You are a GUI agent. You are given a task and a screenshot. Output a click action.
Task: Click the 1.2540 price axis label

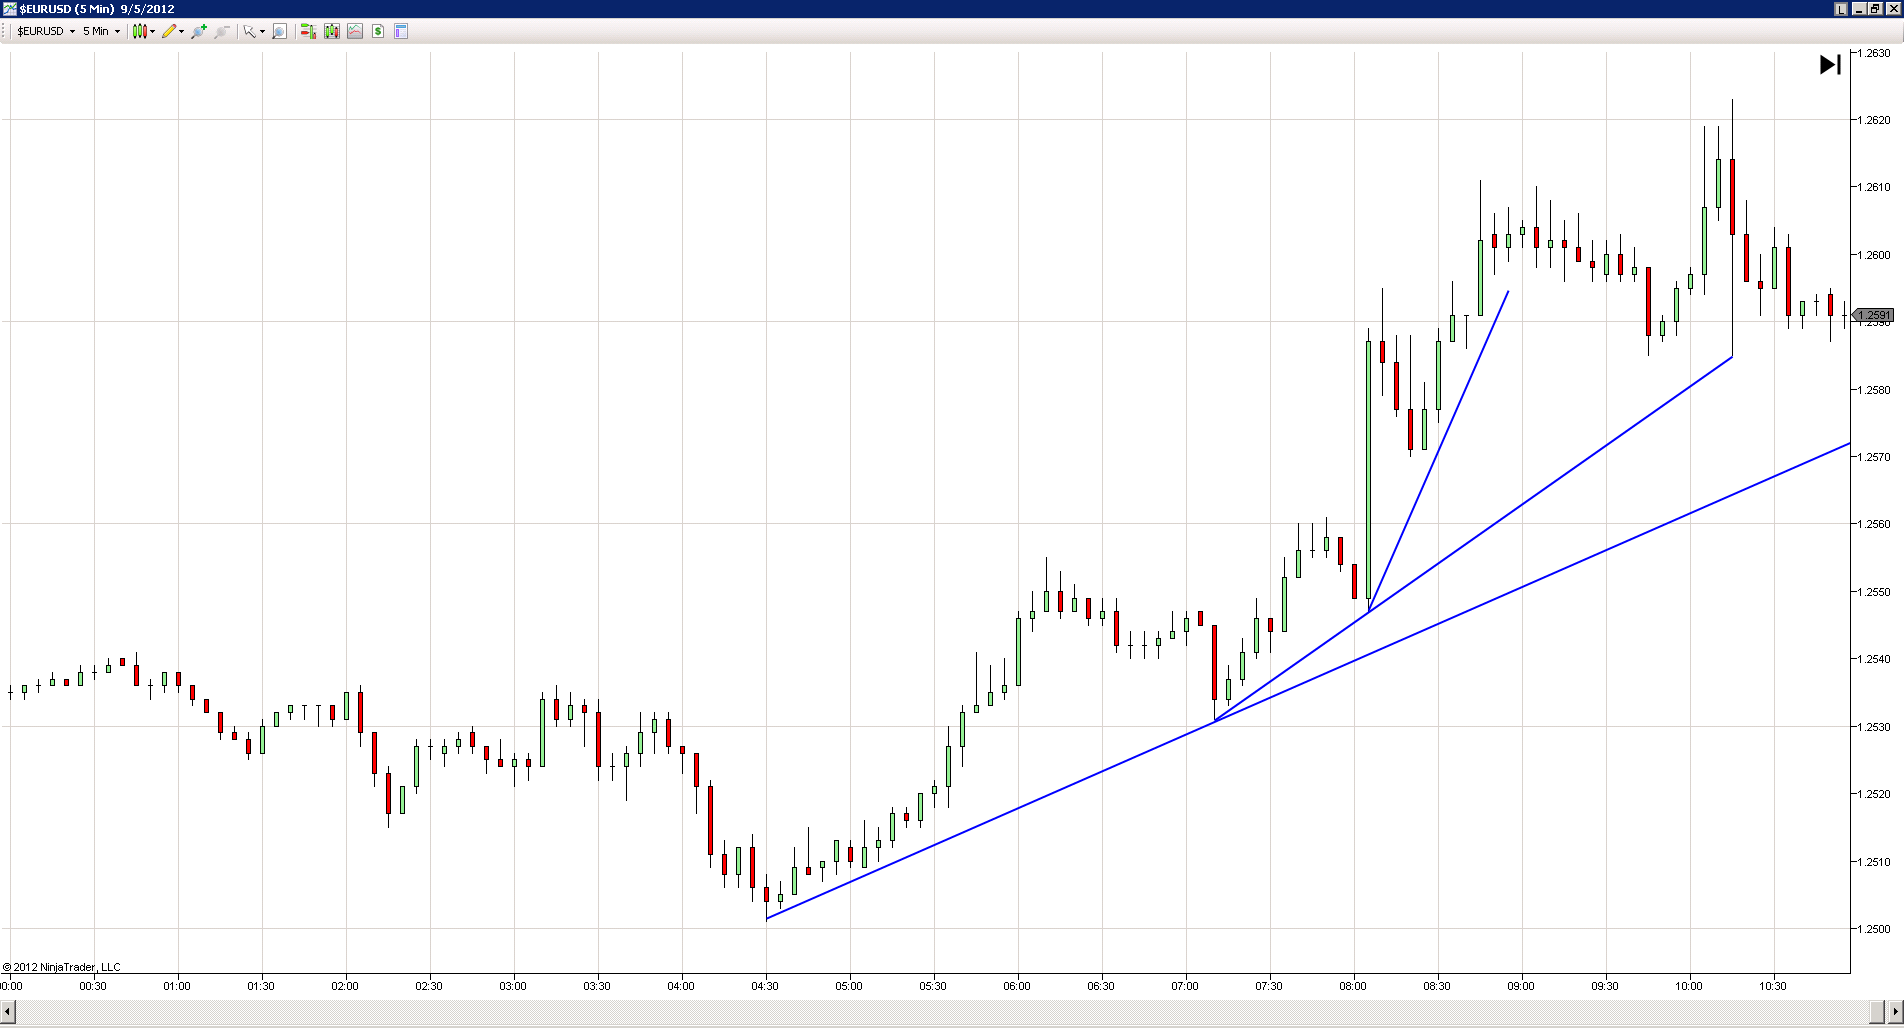[x=1875, y=659]
